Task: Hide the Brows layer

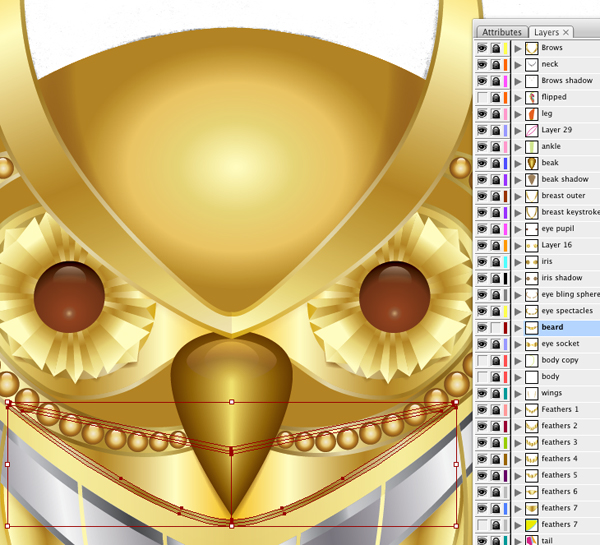Action: tap(482, 48)
